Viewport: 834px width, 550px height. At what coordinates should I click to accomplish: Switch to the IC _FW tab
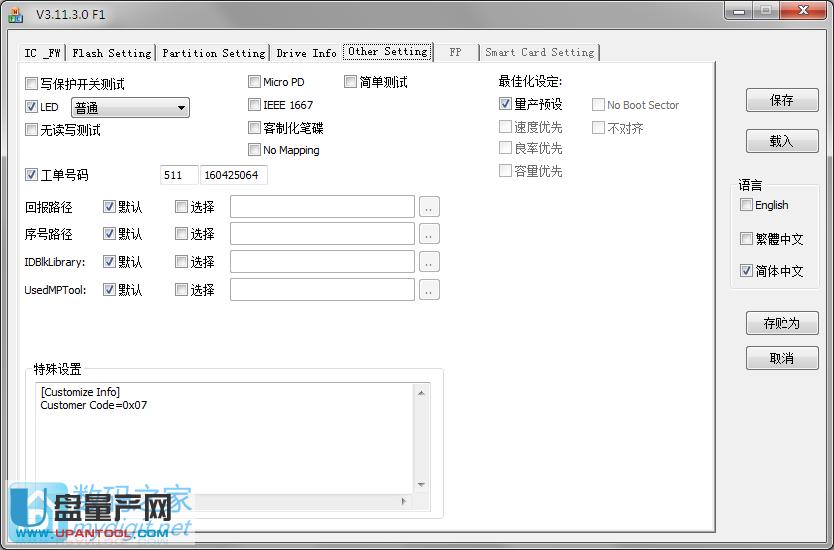tap(43, 53)
